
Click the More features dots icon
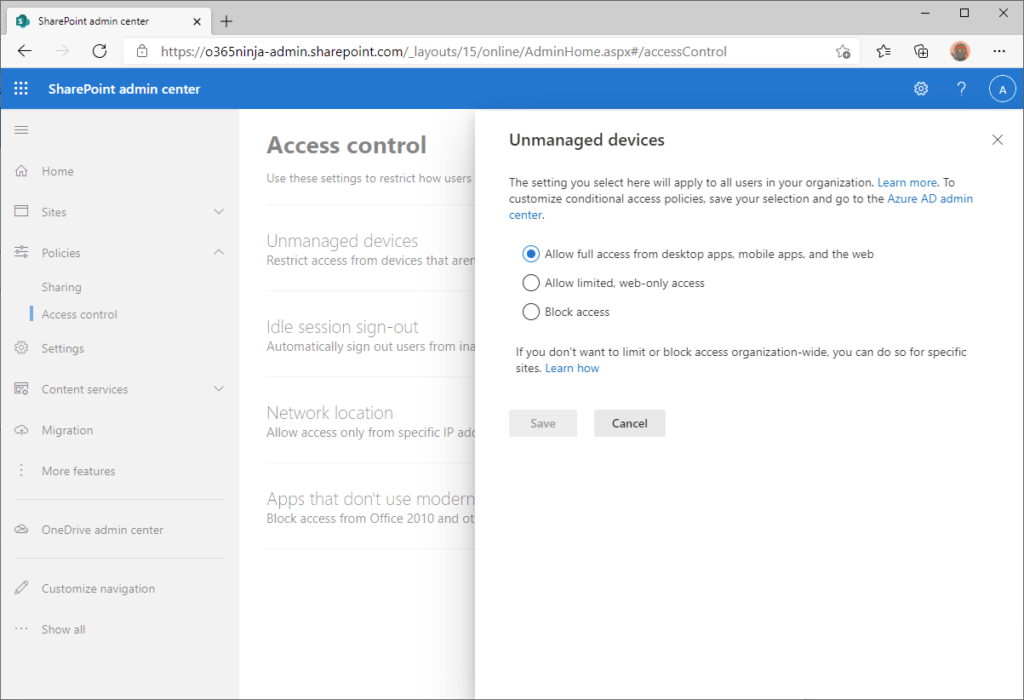click(21, 470)
